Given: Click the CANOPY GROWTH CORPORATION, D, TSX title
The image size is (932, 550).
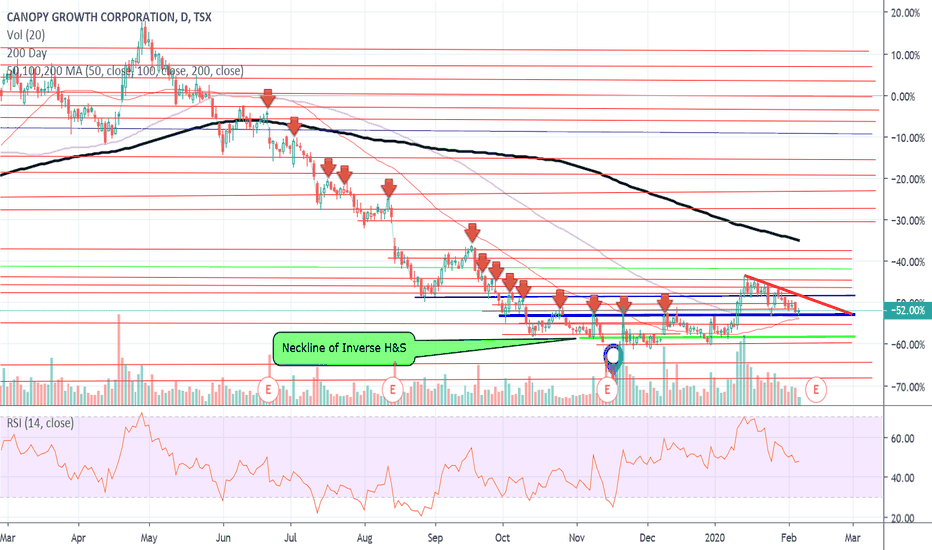Looking at the screenshot, I should (x=109, y=17).
